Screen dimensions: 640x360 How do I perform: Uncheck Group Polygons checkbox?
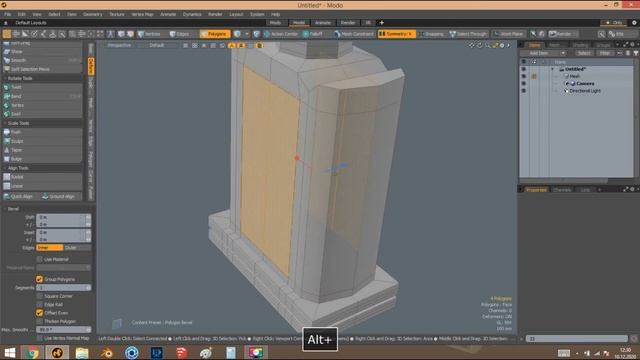point(40,279)
